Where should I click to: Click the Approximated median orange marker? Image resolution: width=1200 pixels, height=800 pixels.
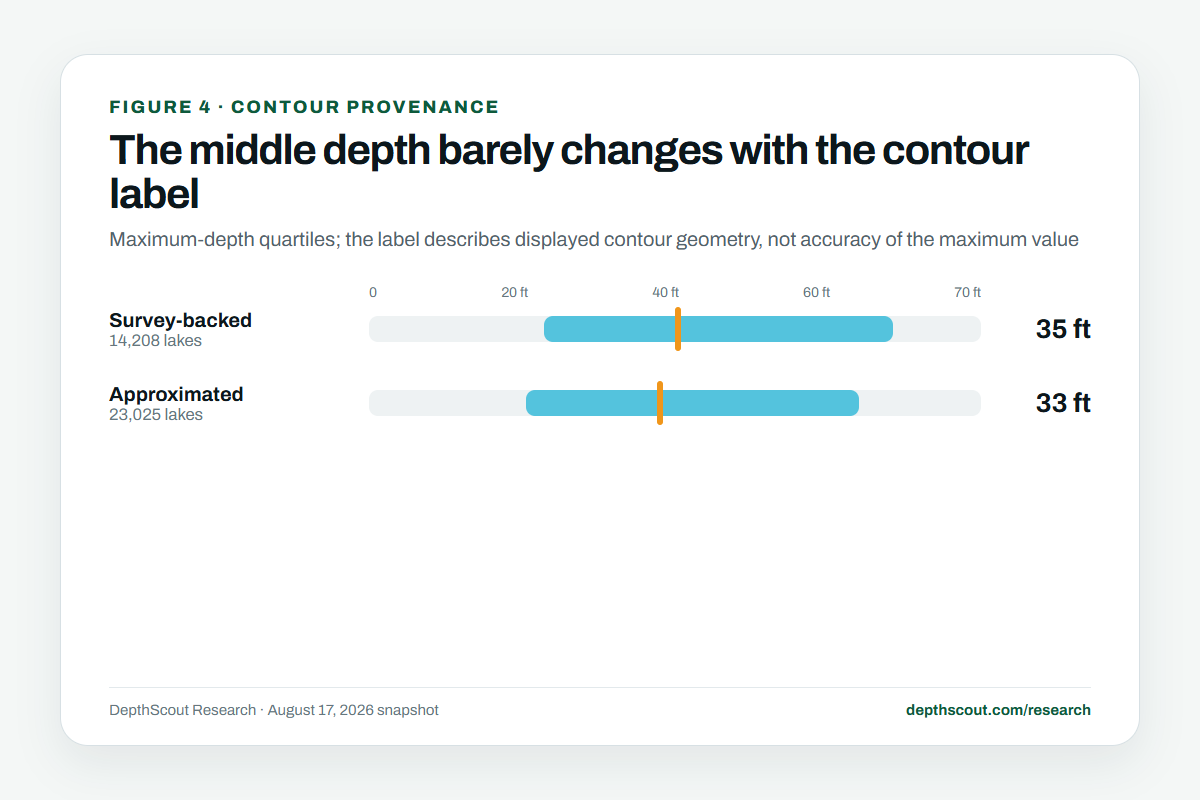(660, 403)
